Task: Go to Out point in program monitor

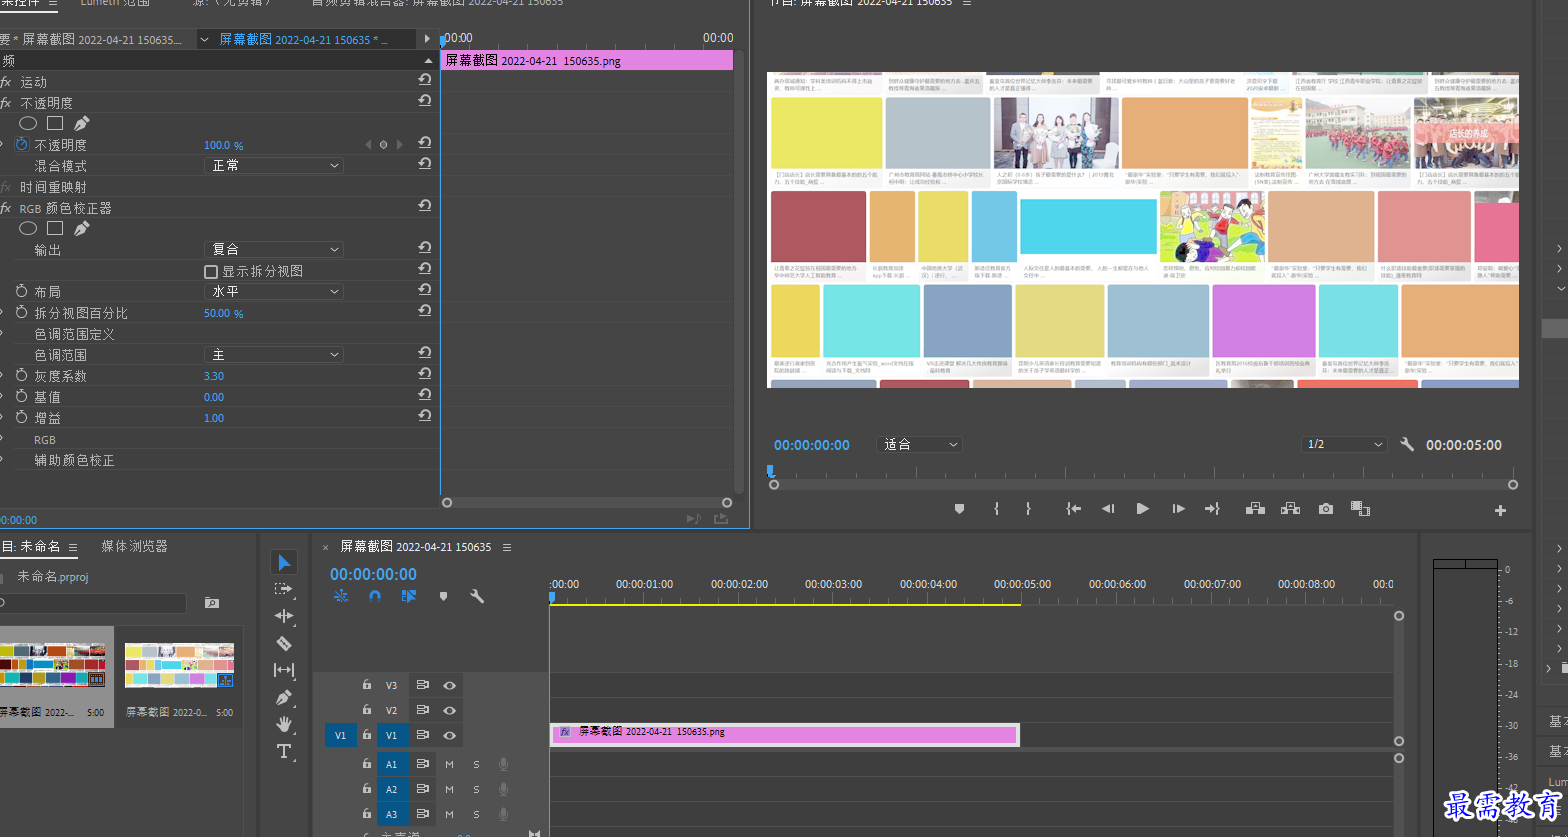Action: click(1212, 509)
